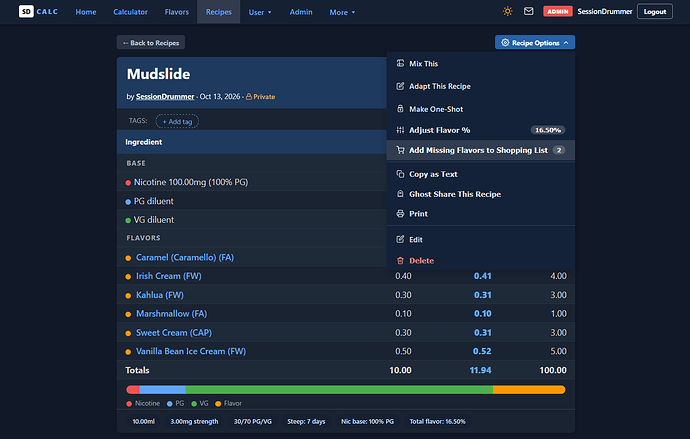The width and height of the screenshot is (690, 439).
Task: Toggle the light theme sun icon
Action: click(x=507, y=11)
